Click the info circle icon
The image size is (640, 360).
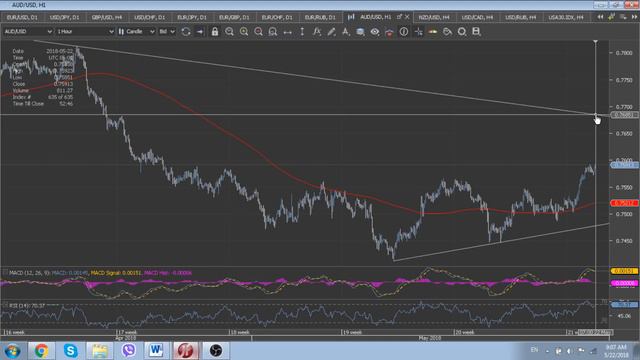pyautogui.click(x=404, y=31)
